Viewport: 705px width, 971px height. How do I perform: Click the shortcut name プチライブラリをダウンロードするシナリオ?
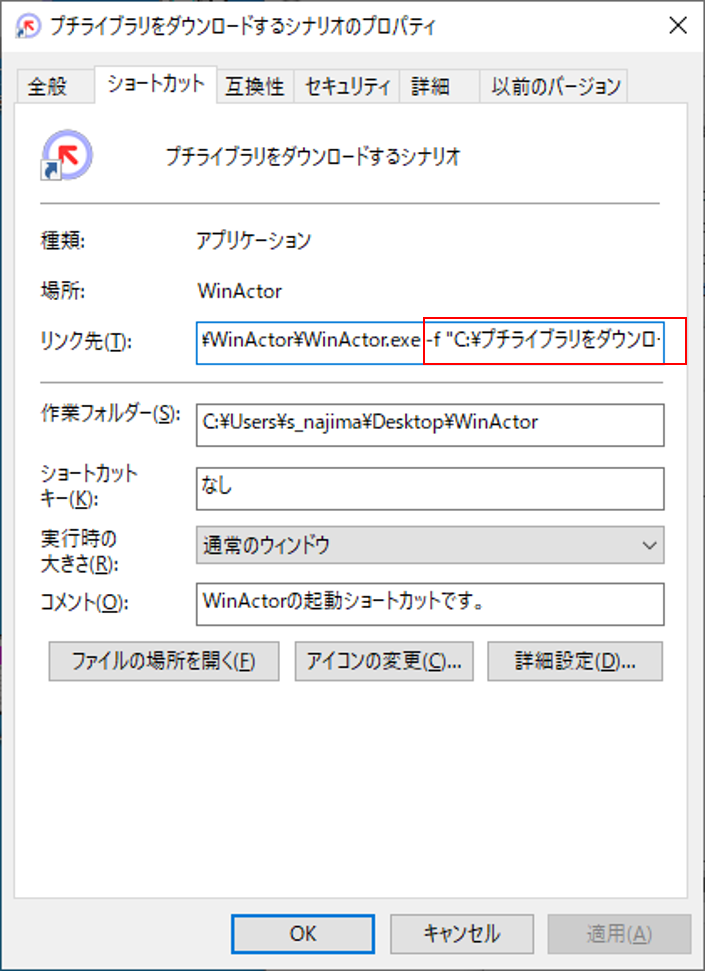click(x=313, y=156)
